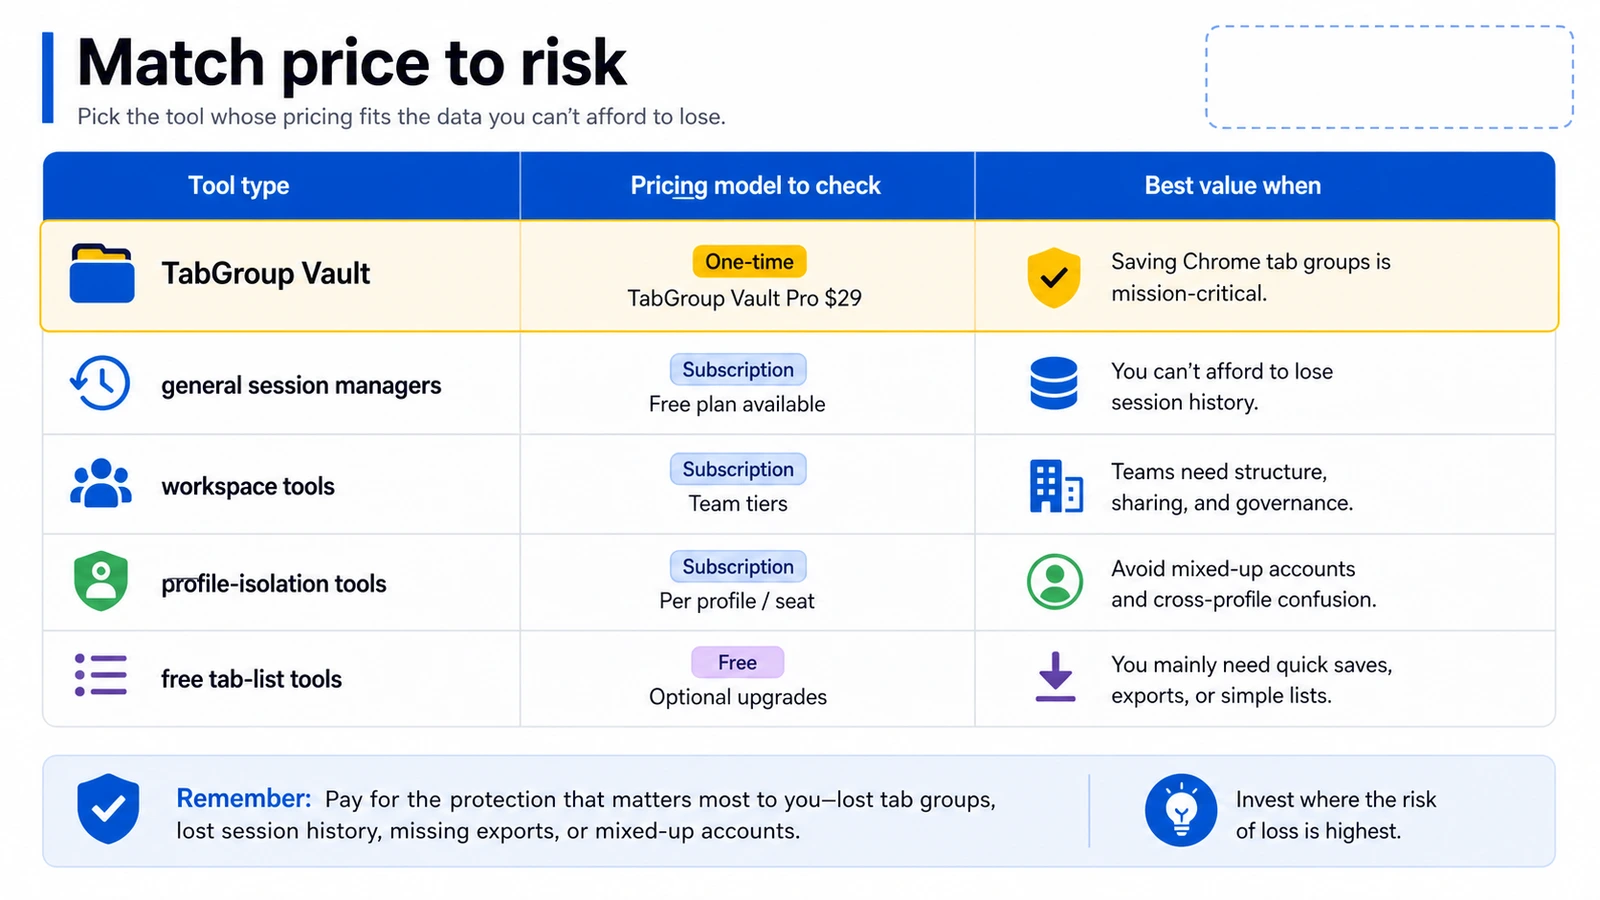Select the office building teams icon

1056,486
